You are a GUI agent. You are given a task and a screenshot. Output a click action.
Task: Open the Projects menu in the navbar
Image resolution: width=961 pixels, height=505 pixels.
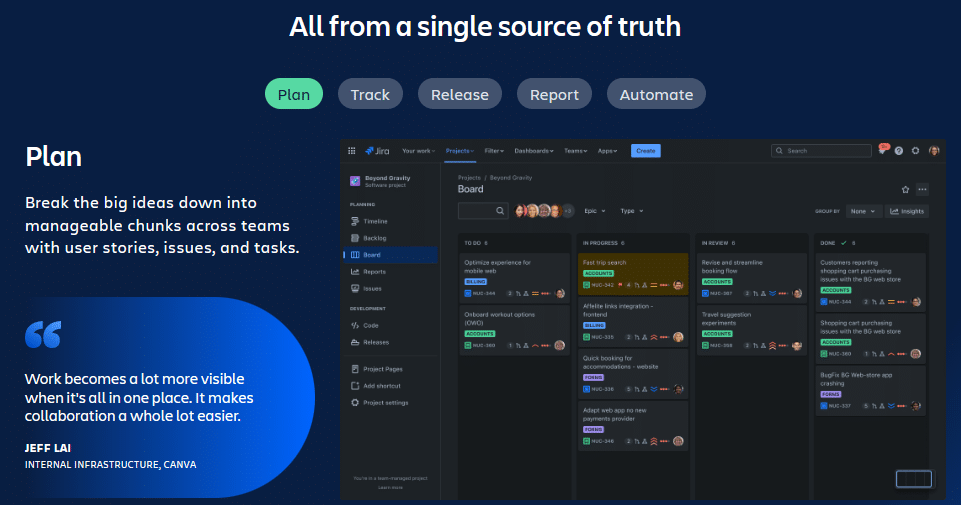pyautogui.click(x=460, y=151)
